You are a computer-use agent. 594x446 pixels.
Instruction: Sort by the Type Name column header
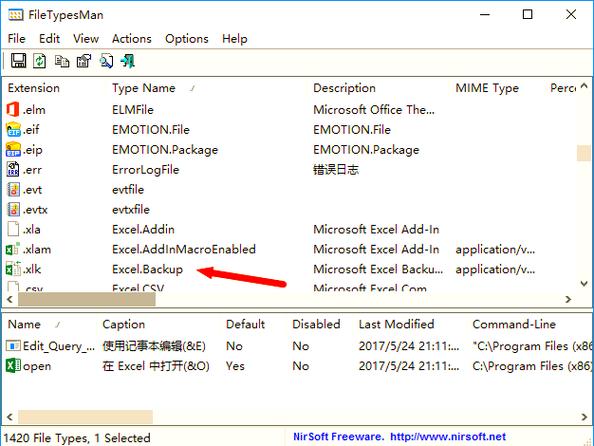tap(144, 88)
